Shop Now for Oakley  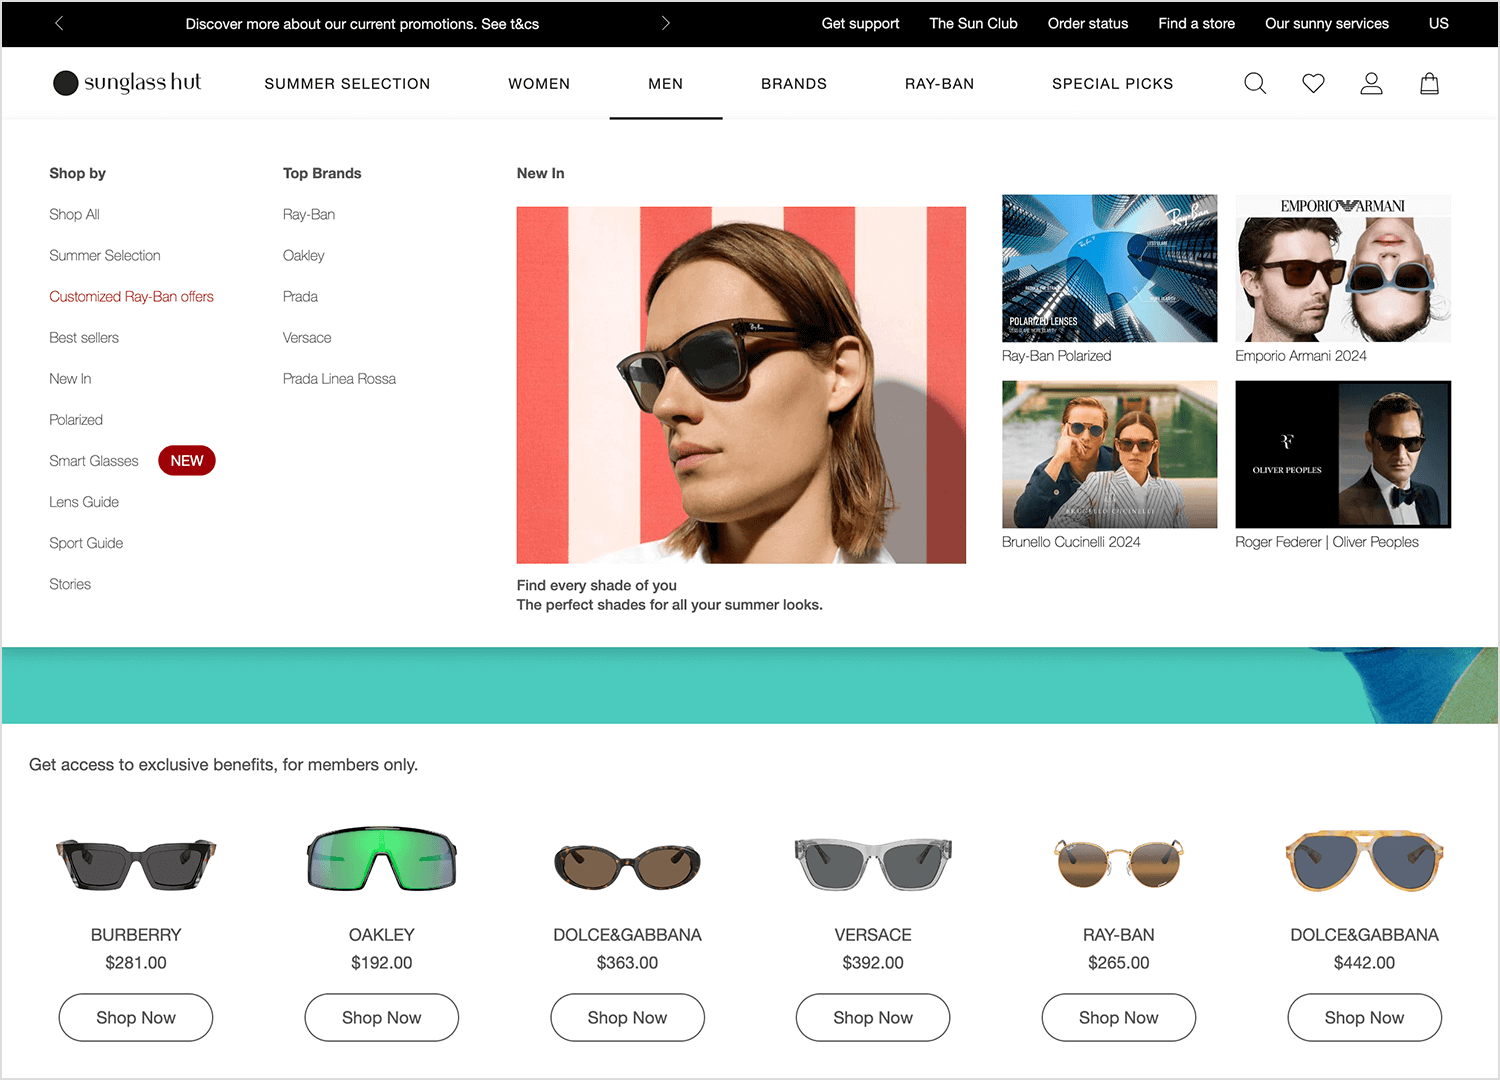point(382,1017)
